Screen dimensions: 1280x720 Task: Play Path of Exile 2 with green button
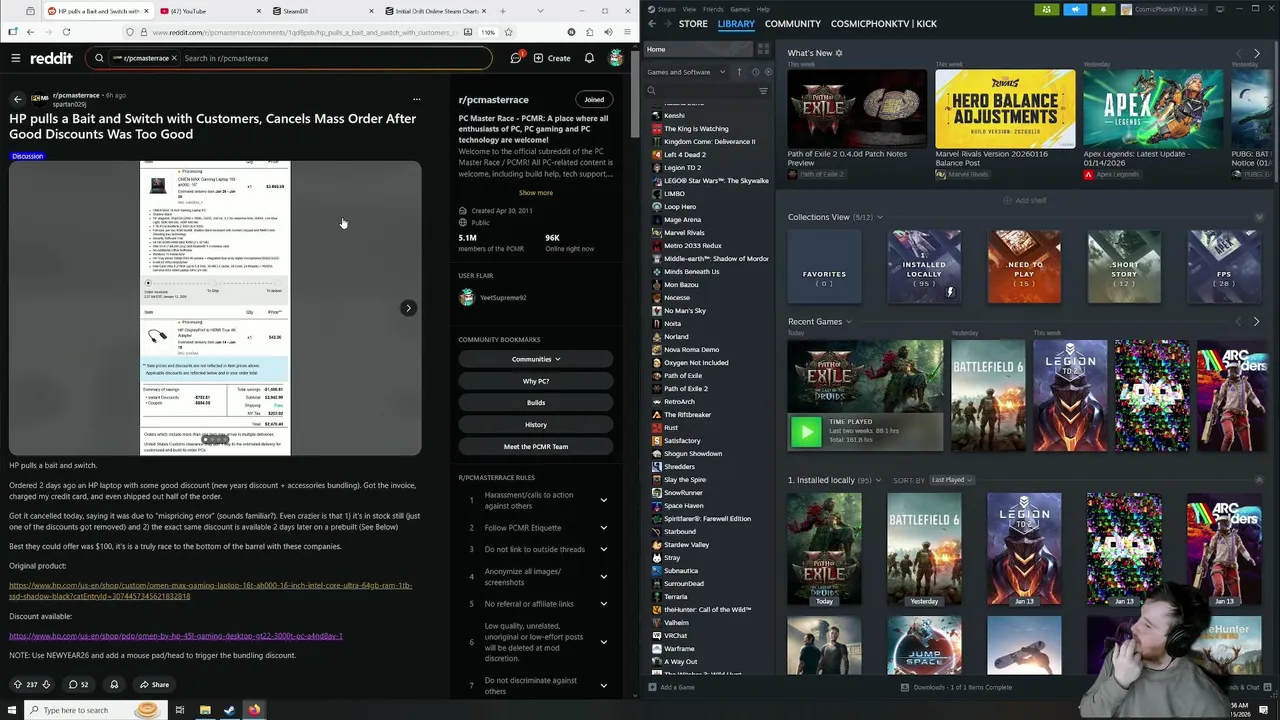806,431
